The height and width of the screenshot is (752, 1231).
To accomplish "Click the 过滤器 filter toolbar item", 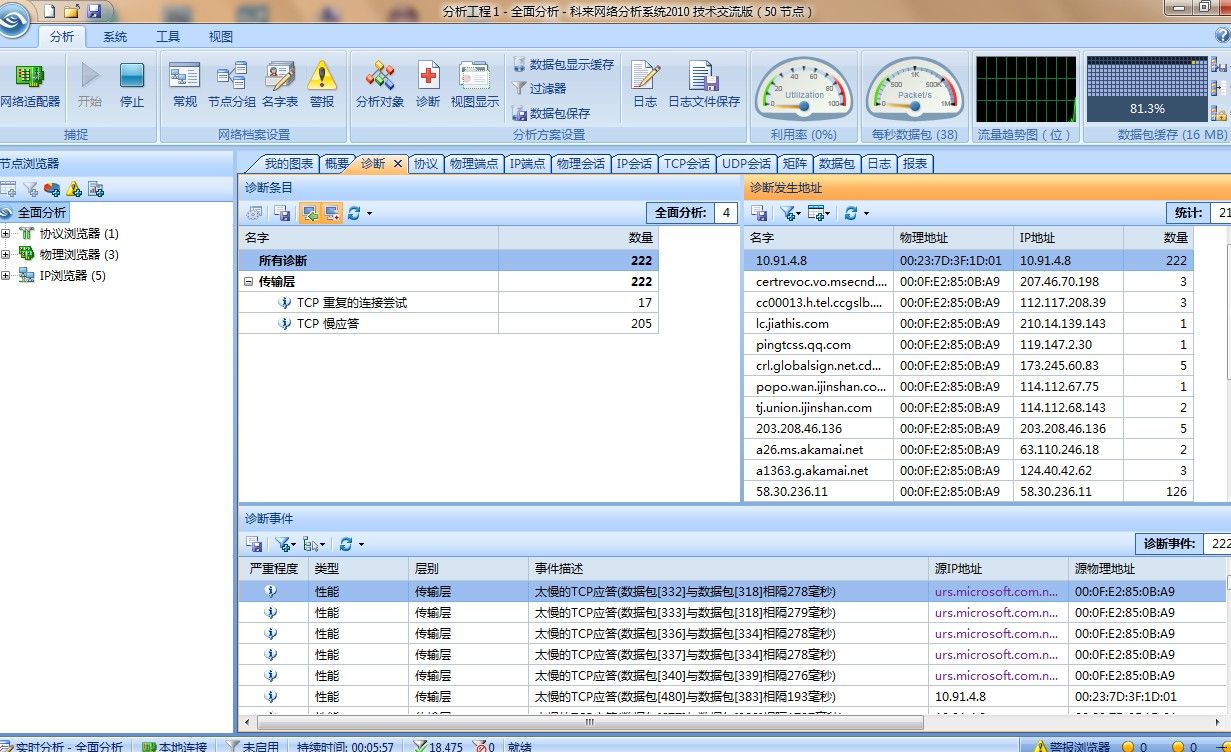I will pyautogui.click(x=540, y=88).
